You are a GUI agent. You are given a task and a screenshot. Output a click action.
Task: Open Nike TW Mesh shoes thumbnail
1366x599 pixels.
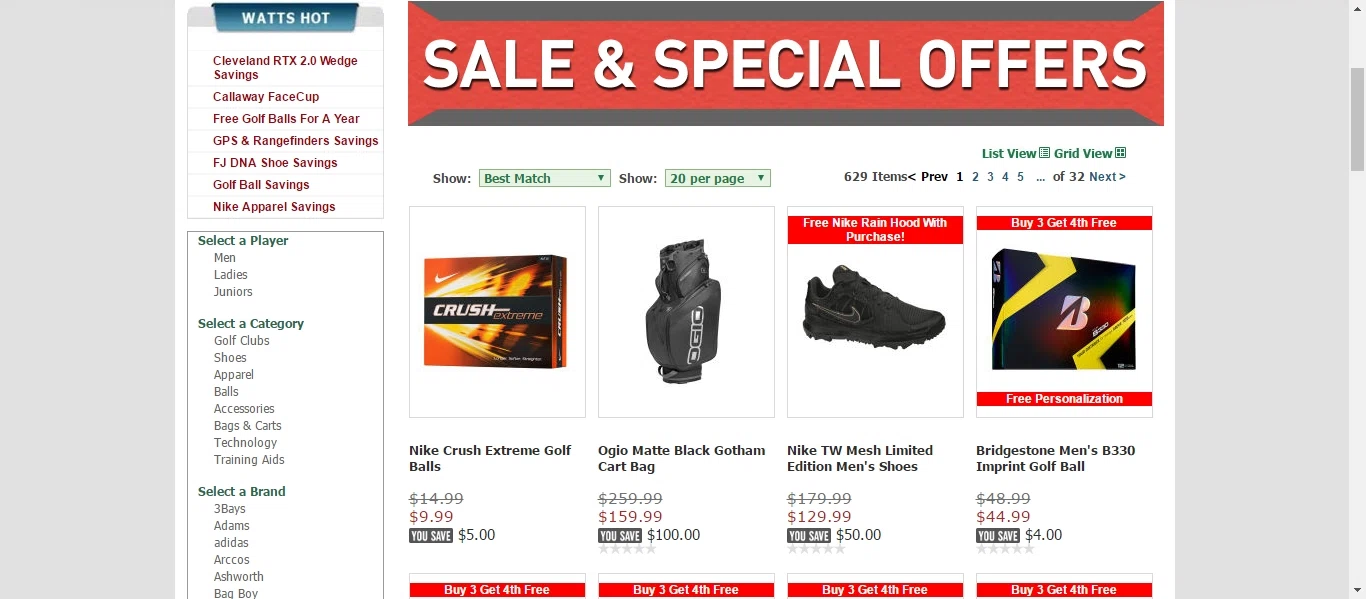pos(875,312)
